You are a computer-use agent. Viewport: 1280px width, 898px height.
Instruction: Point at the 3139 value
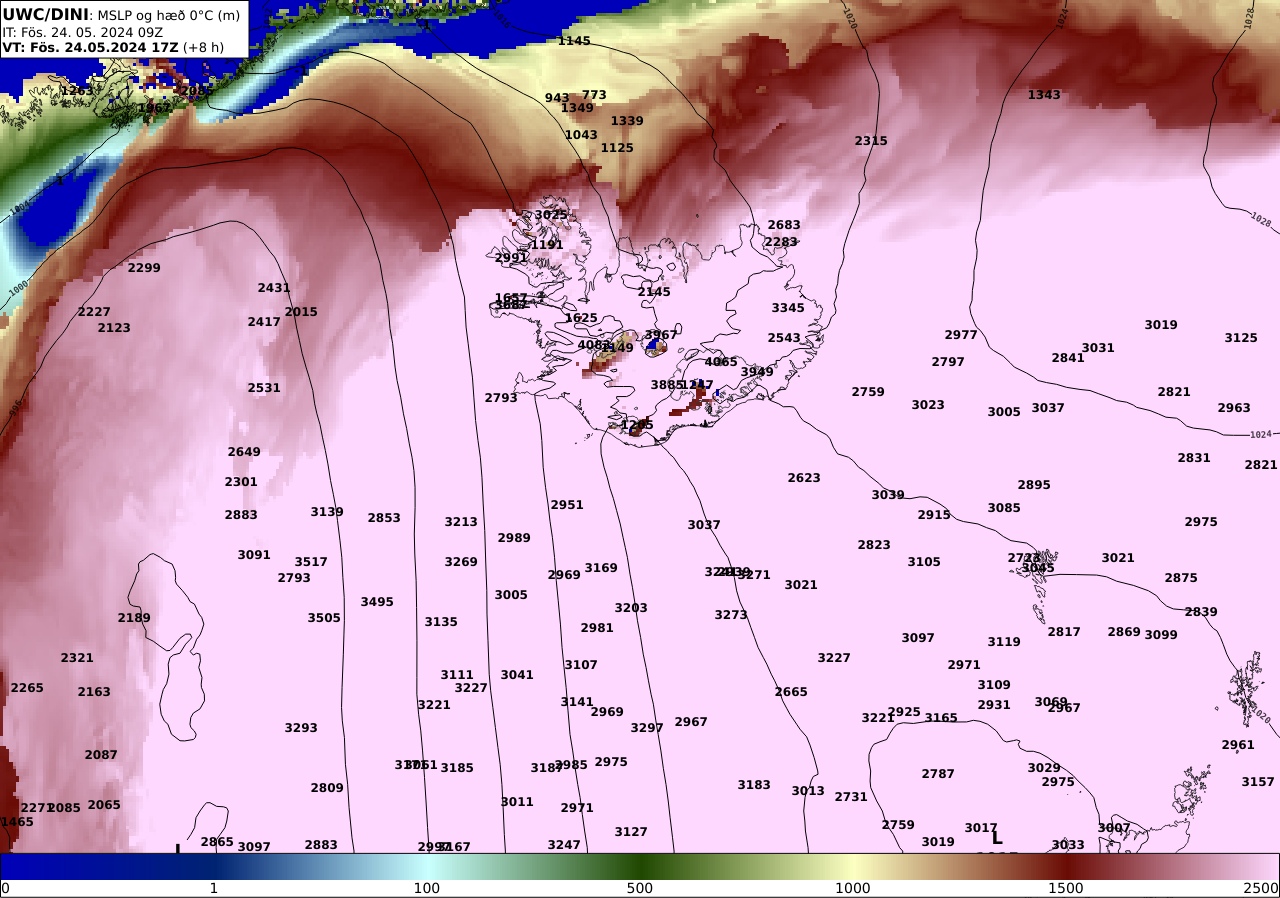pos(327,512)
